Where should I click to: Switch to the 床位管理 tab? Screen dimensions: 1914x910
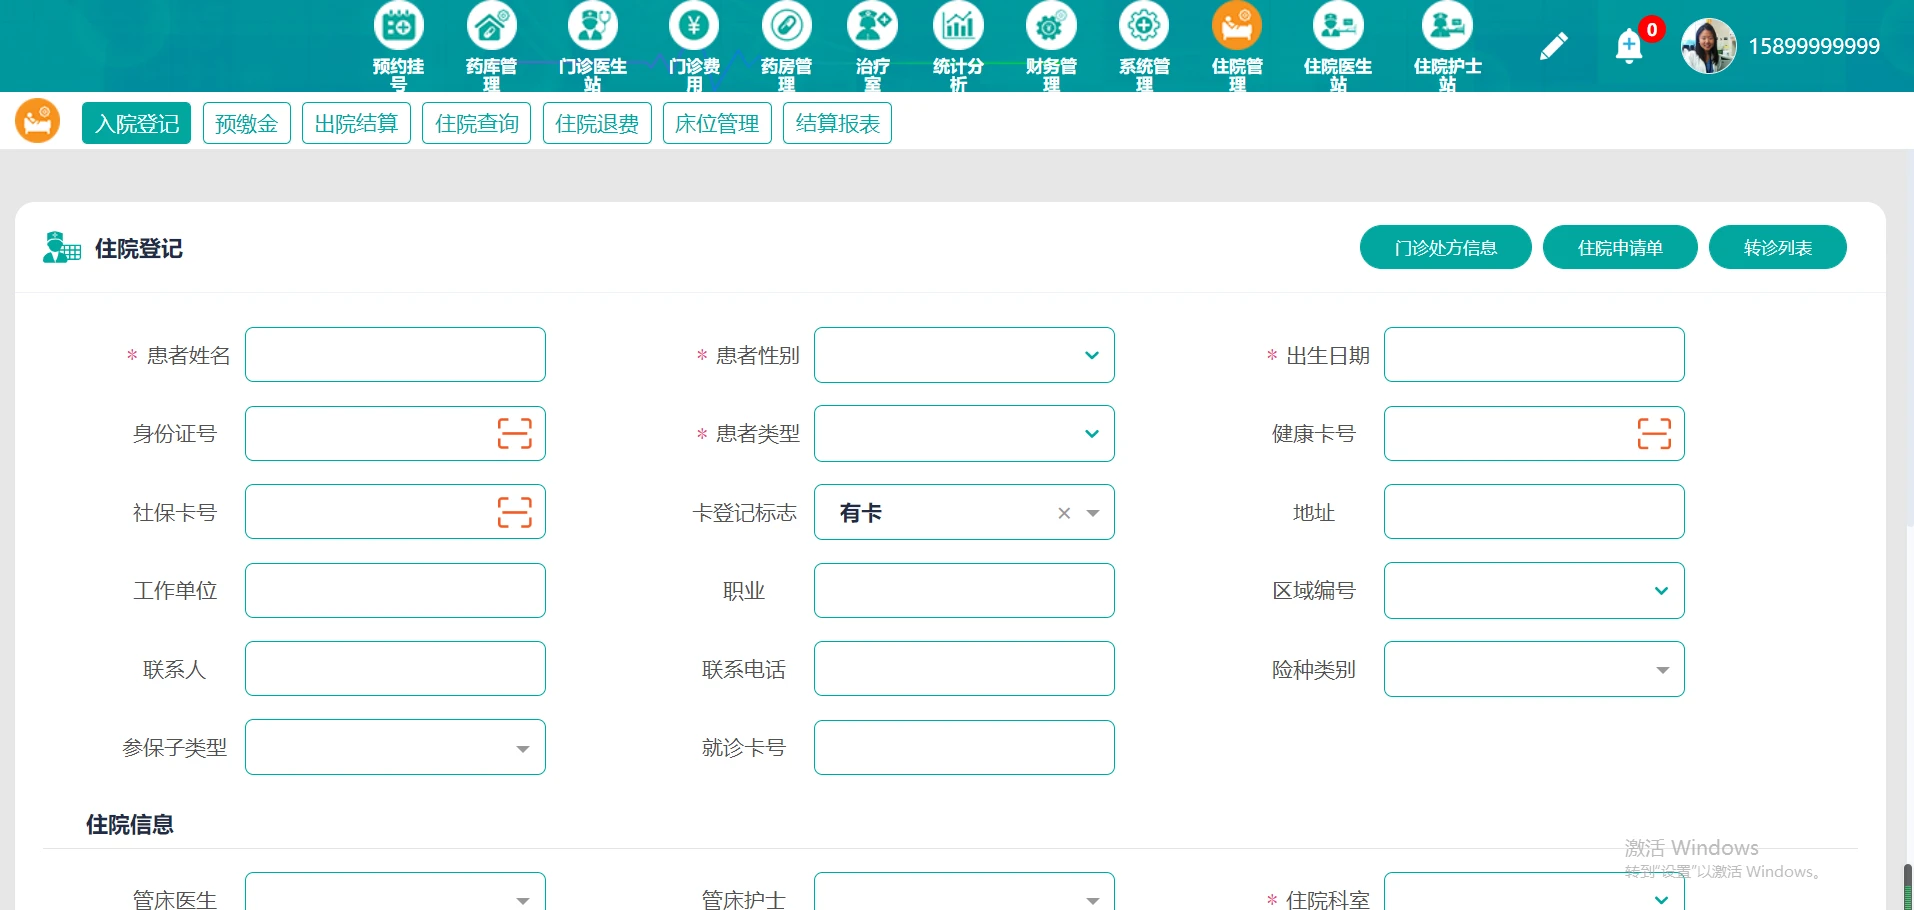pyautogui.click(x=716, y=122)
